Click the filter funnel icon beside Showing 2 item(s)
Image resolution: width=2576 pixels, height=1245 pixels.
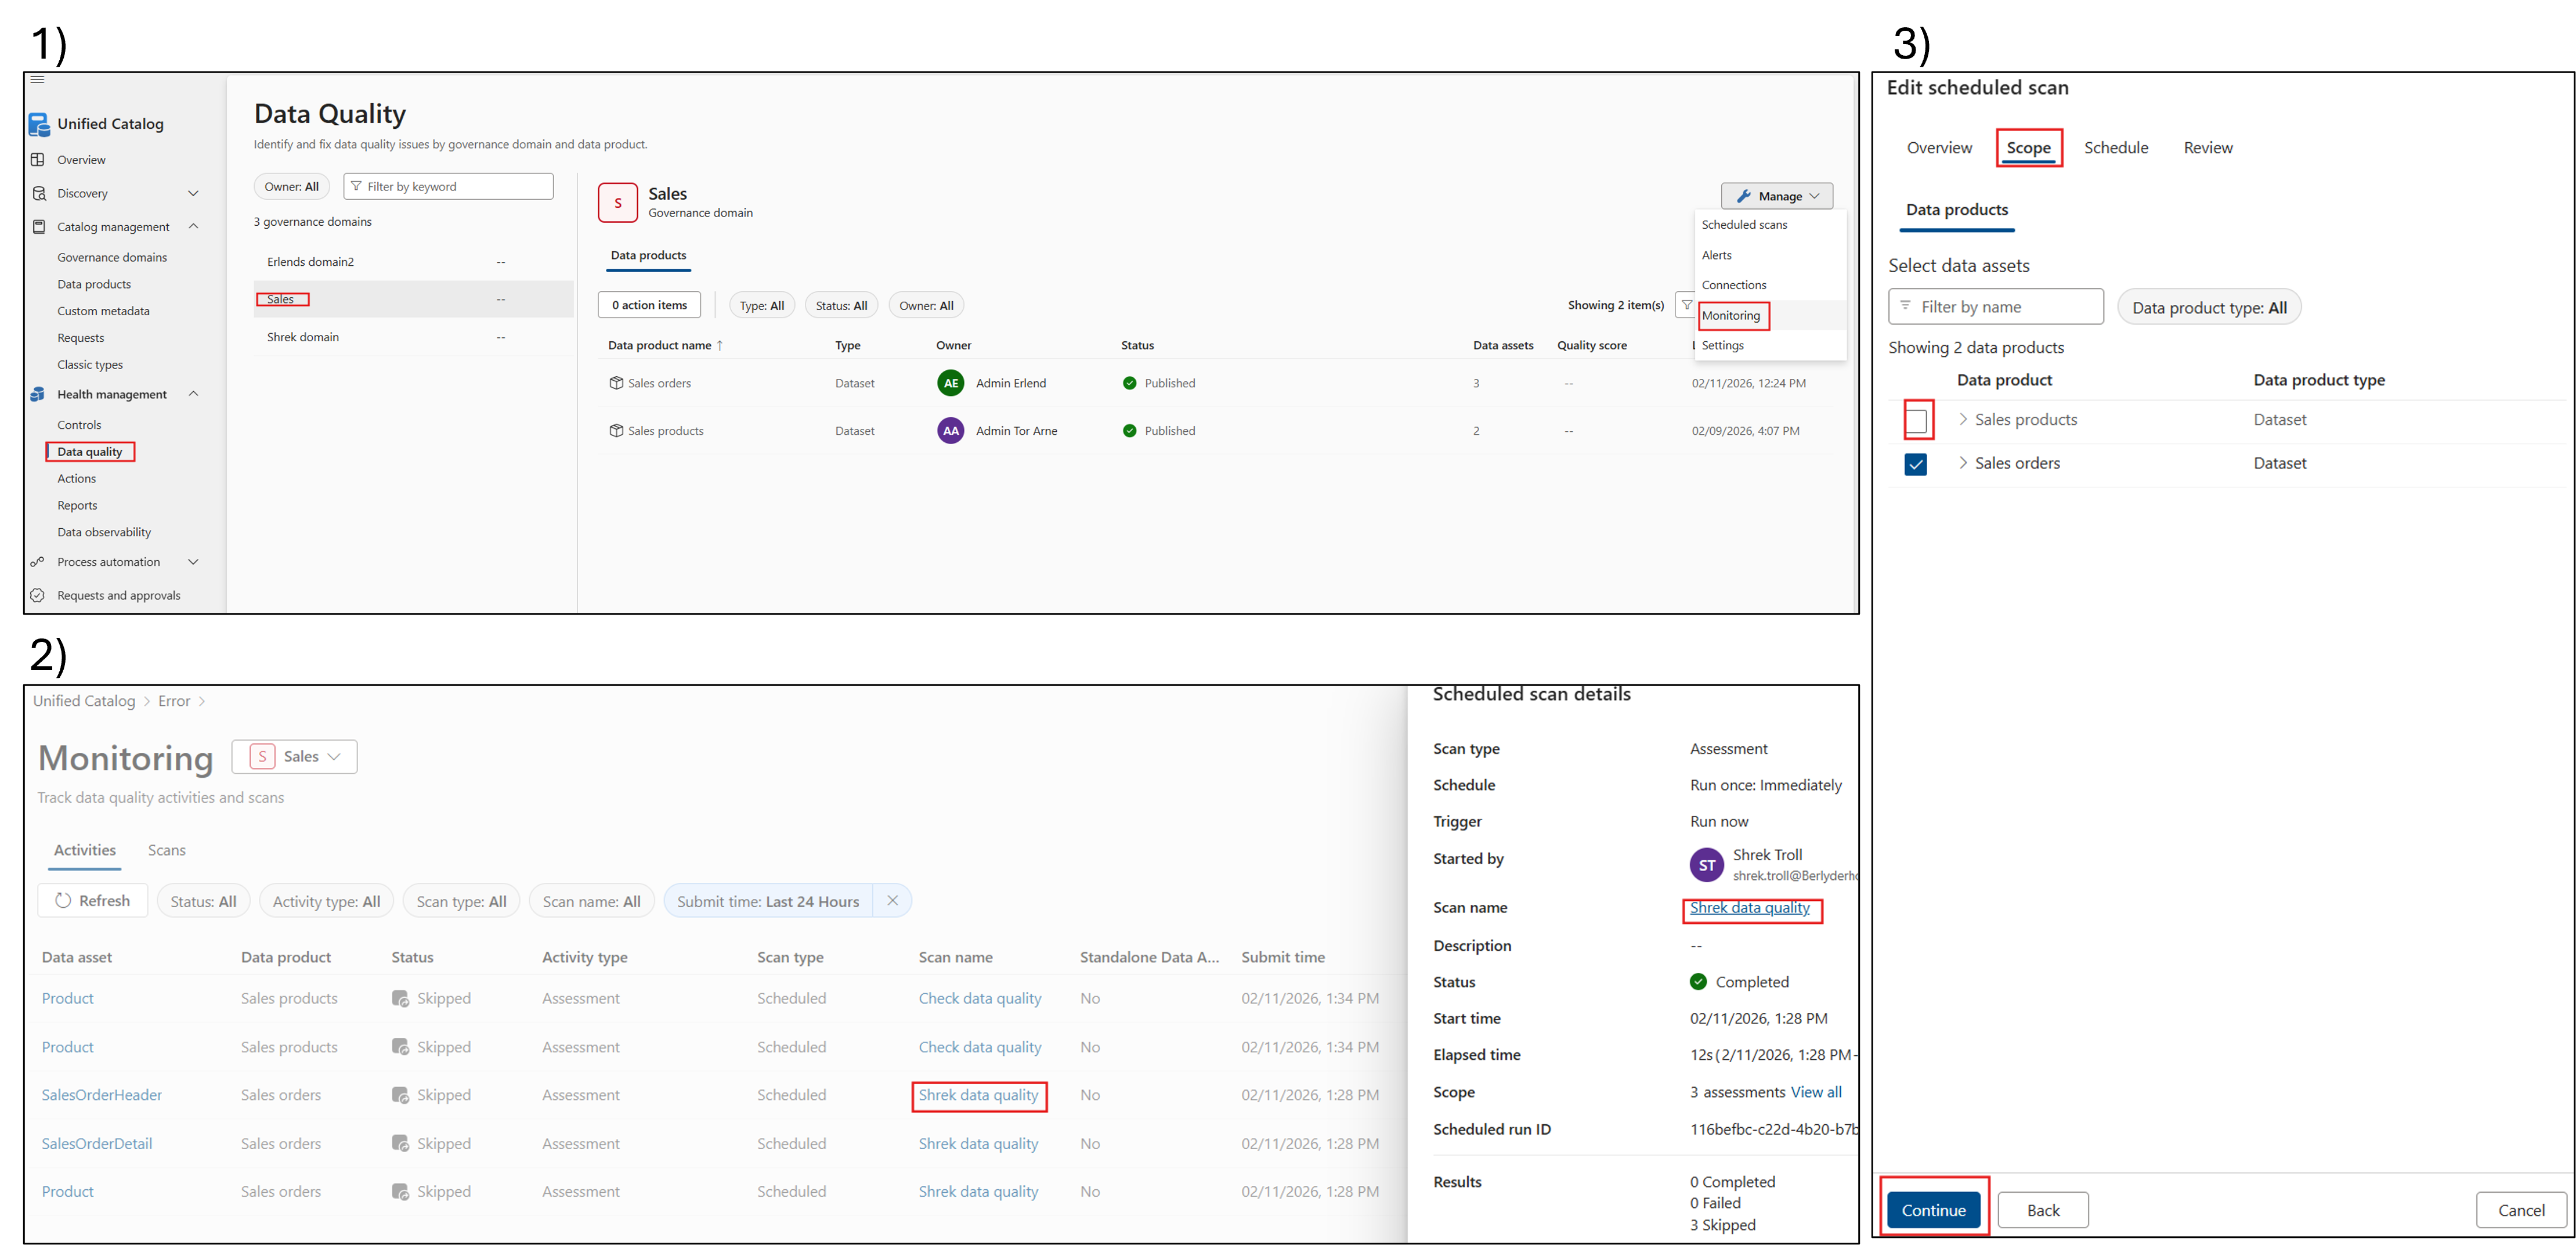coord(1686,305)
